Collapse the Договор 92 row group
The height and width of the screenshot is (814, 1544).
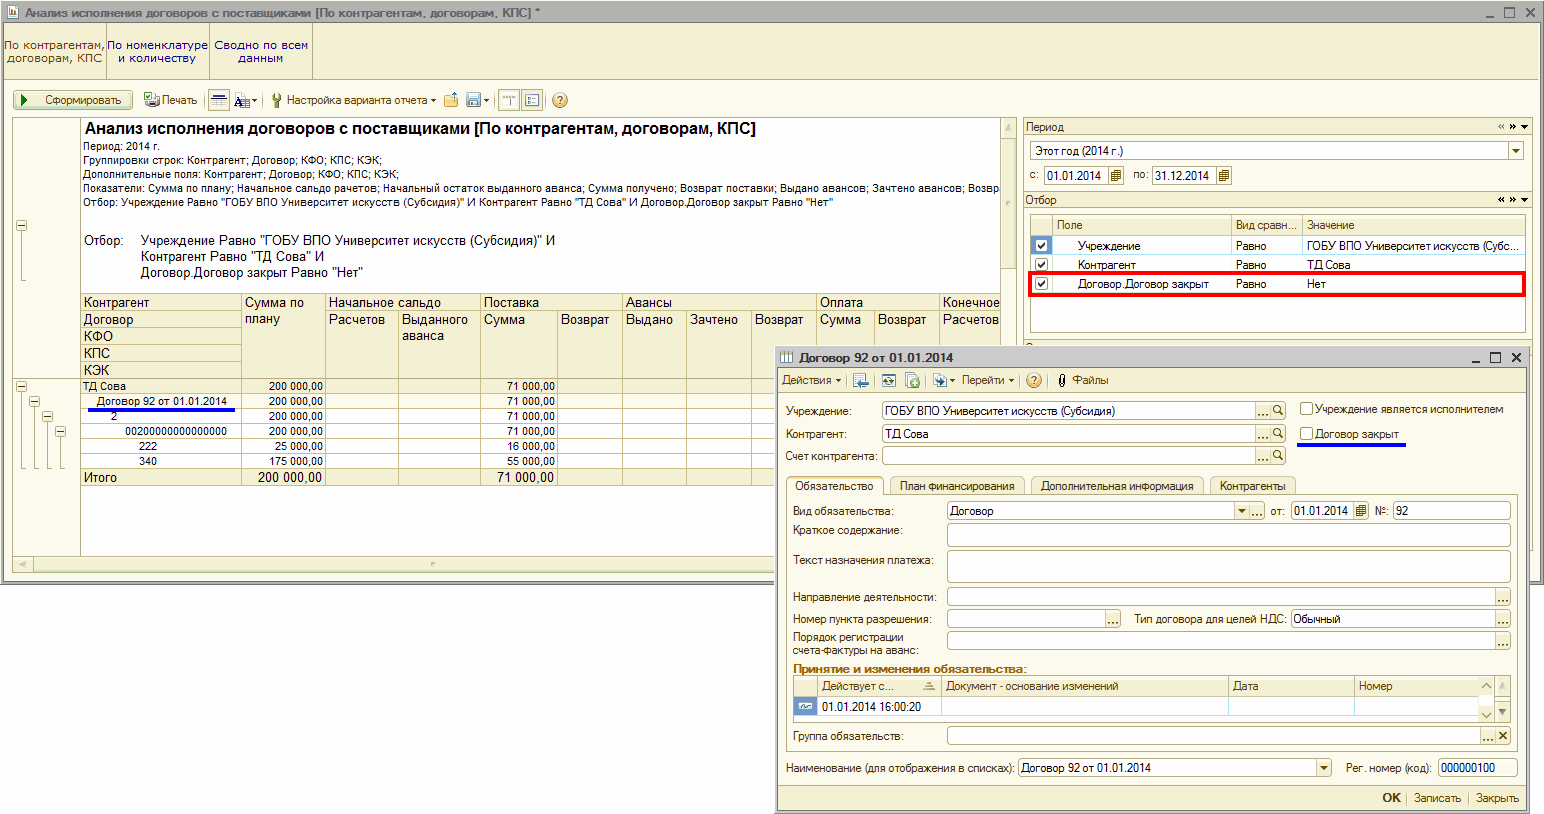34,401
